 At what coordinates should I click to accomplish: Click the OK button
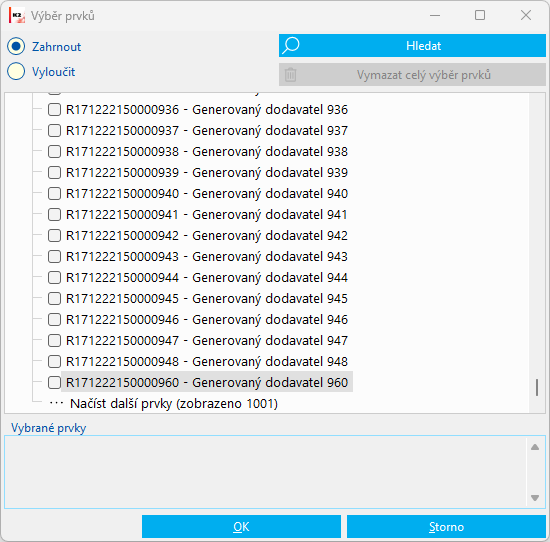click(241, 526)
